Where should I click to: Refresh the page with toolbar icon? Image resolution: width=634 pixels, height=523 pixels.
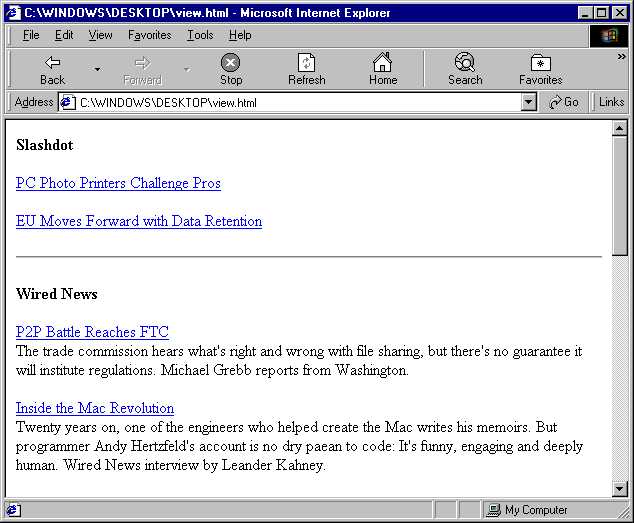306,63
